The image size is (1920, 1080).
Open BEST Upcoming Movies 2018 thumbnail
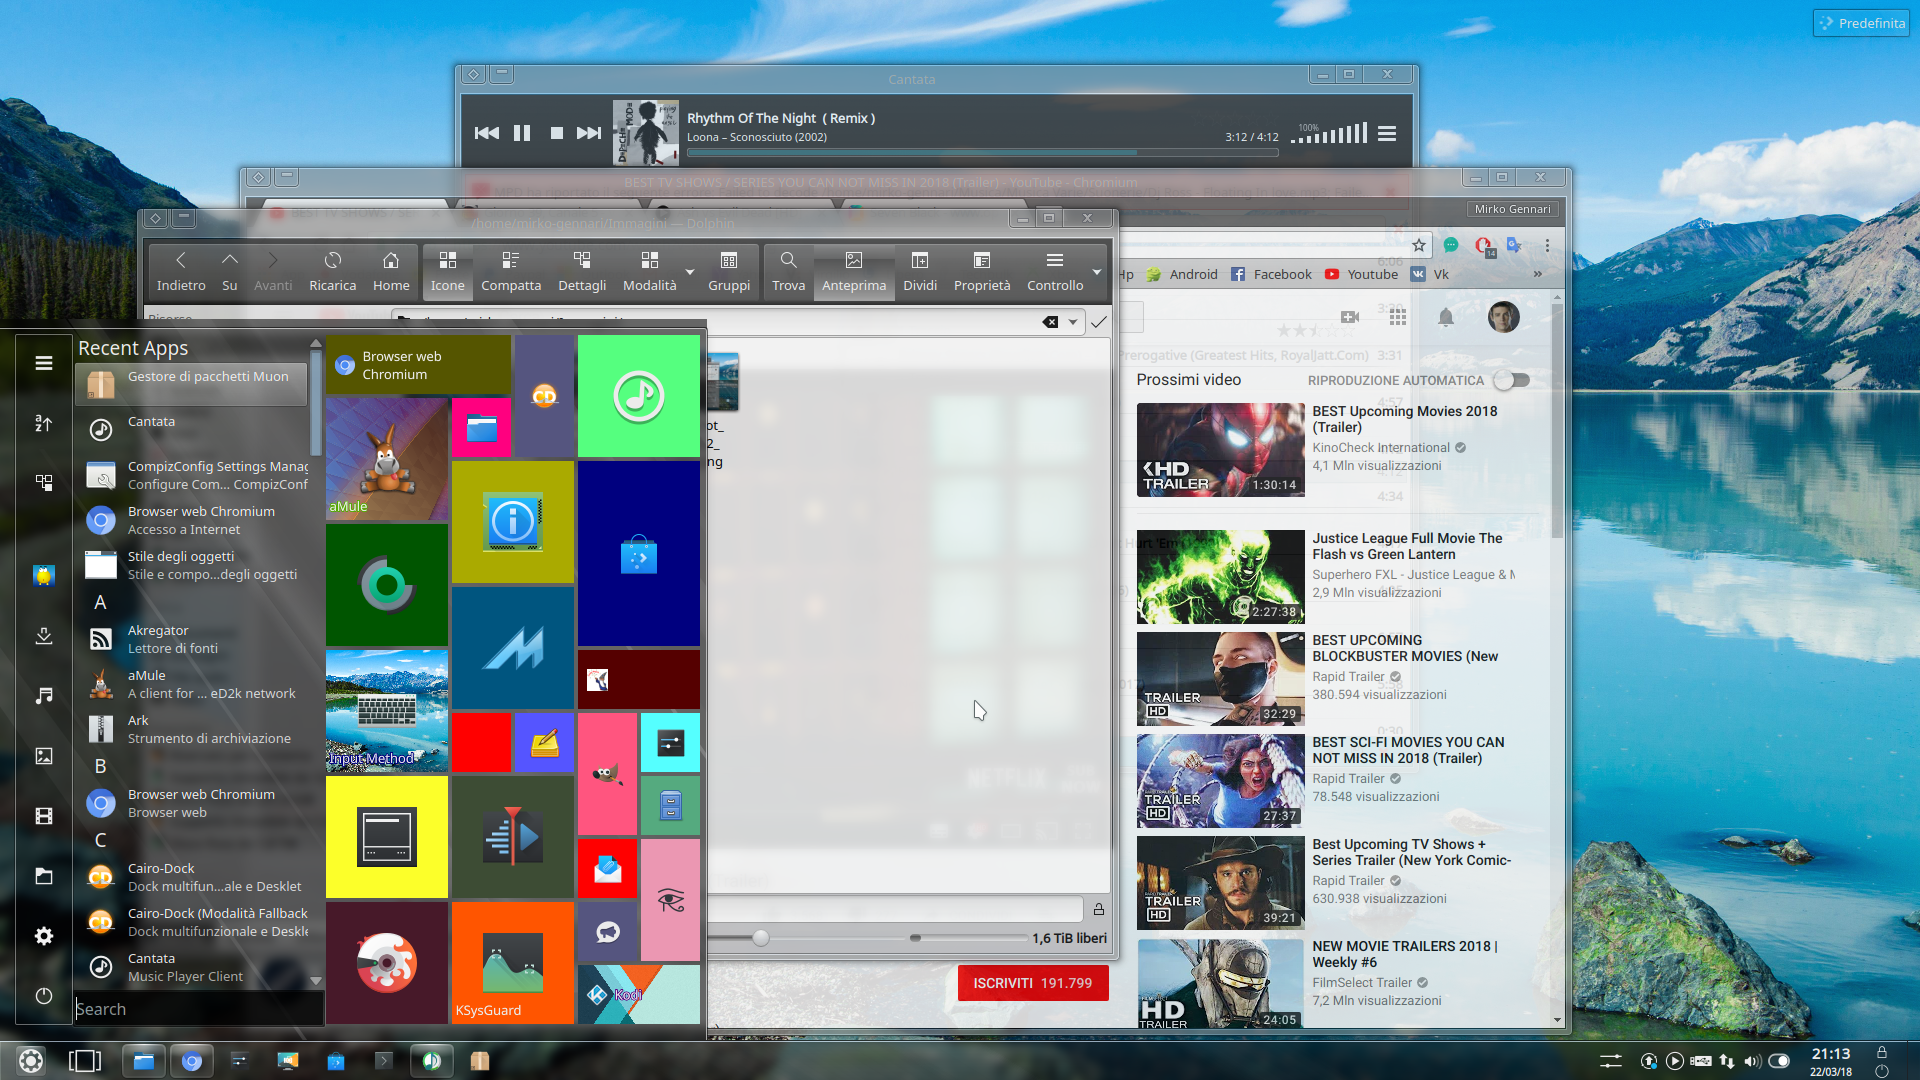pos(1220,450)
